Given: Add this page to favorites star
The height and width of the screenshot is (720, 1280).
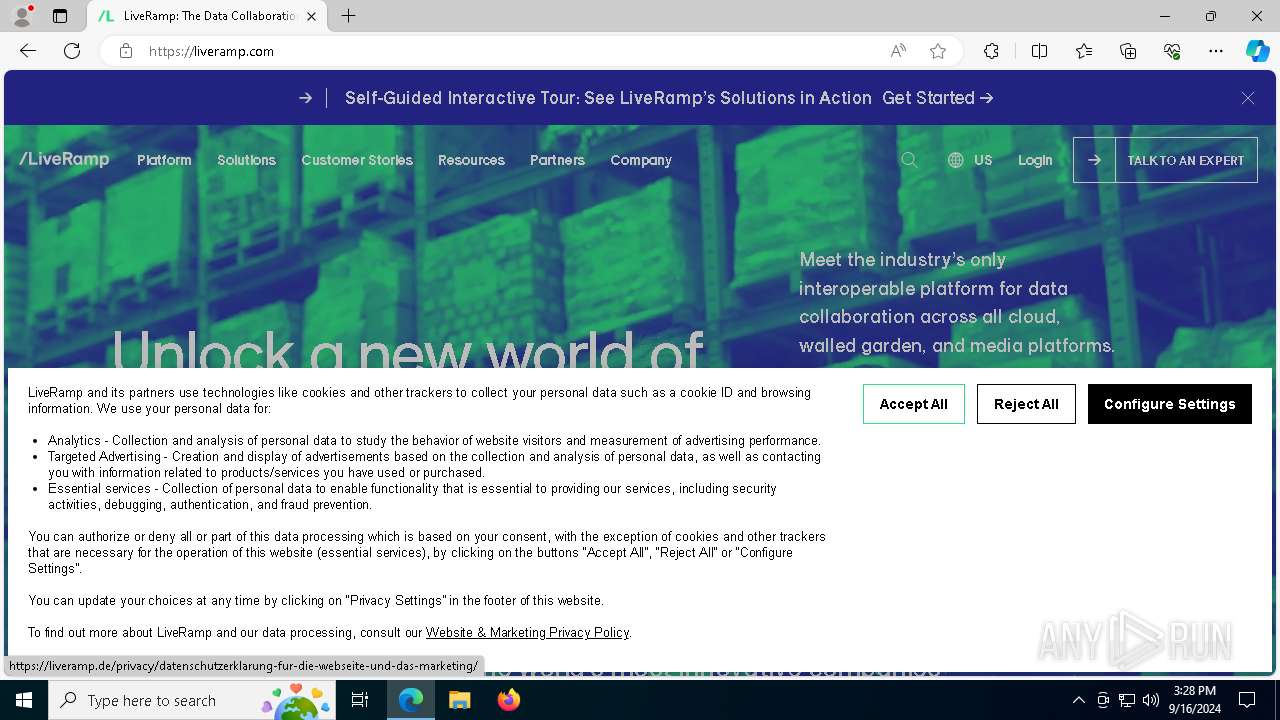Looking at the screenshot, I should [x=938, y=51].
